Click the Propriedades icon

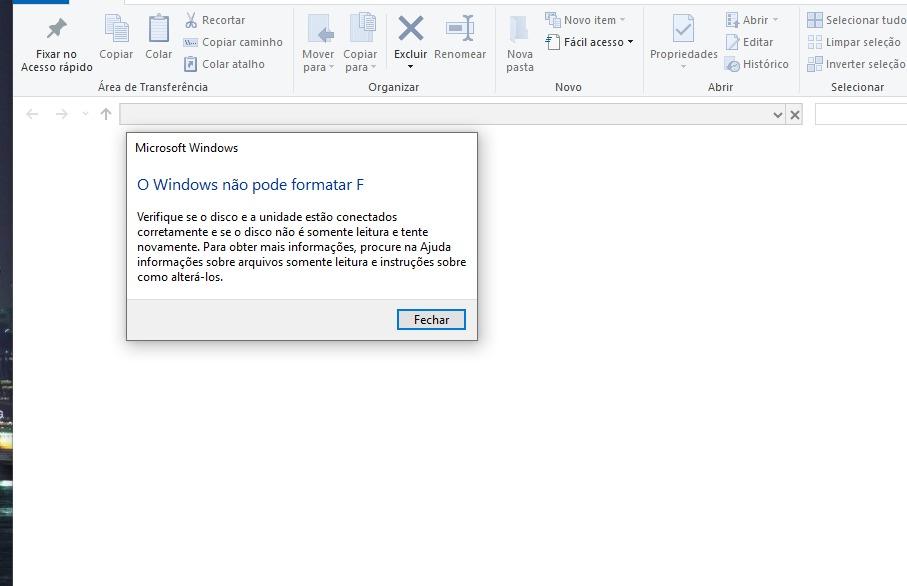[x=684, y=29]
